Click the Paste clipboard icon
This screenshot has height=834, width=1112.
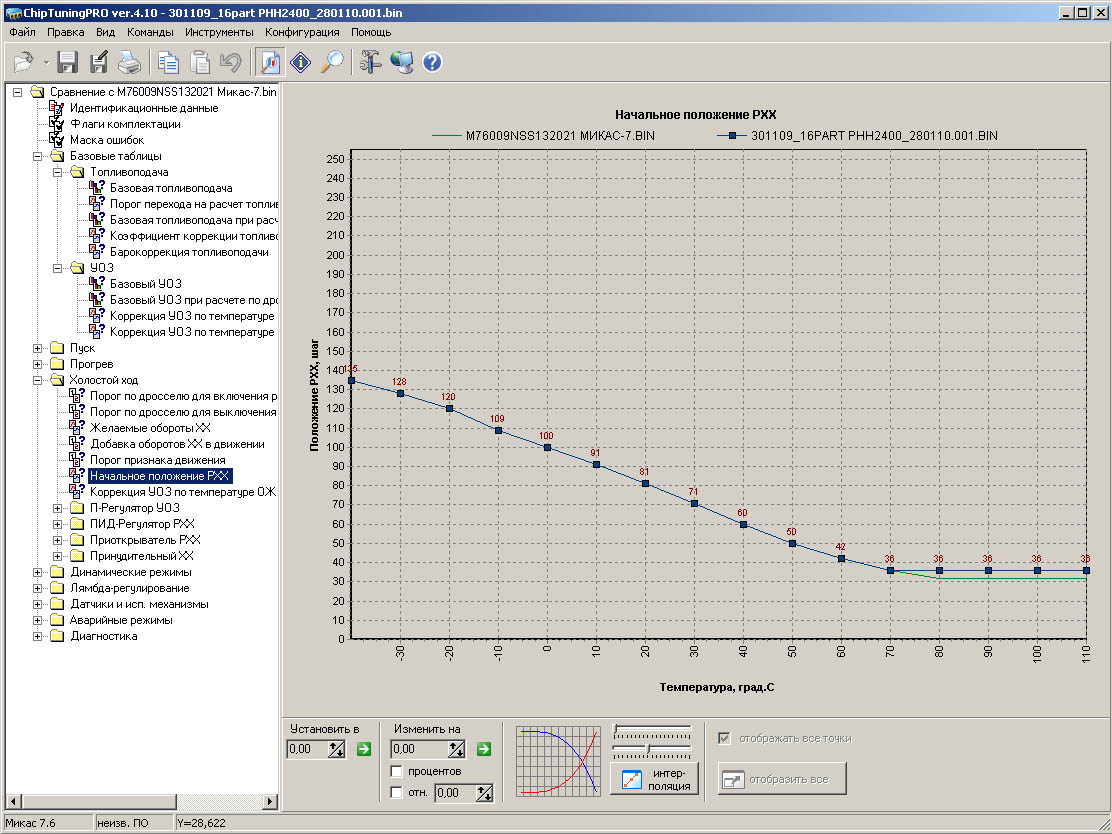tap(200, 62)
